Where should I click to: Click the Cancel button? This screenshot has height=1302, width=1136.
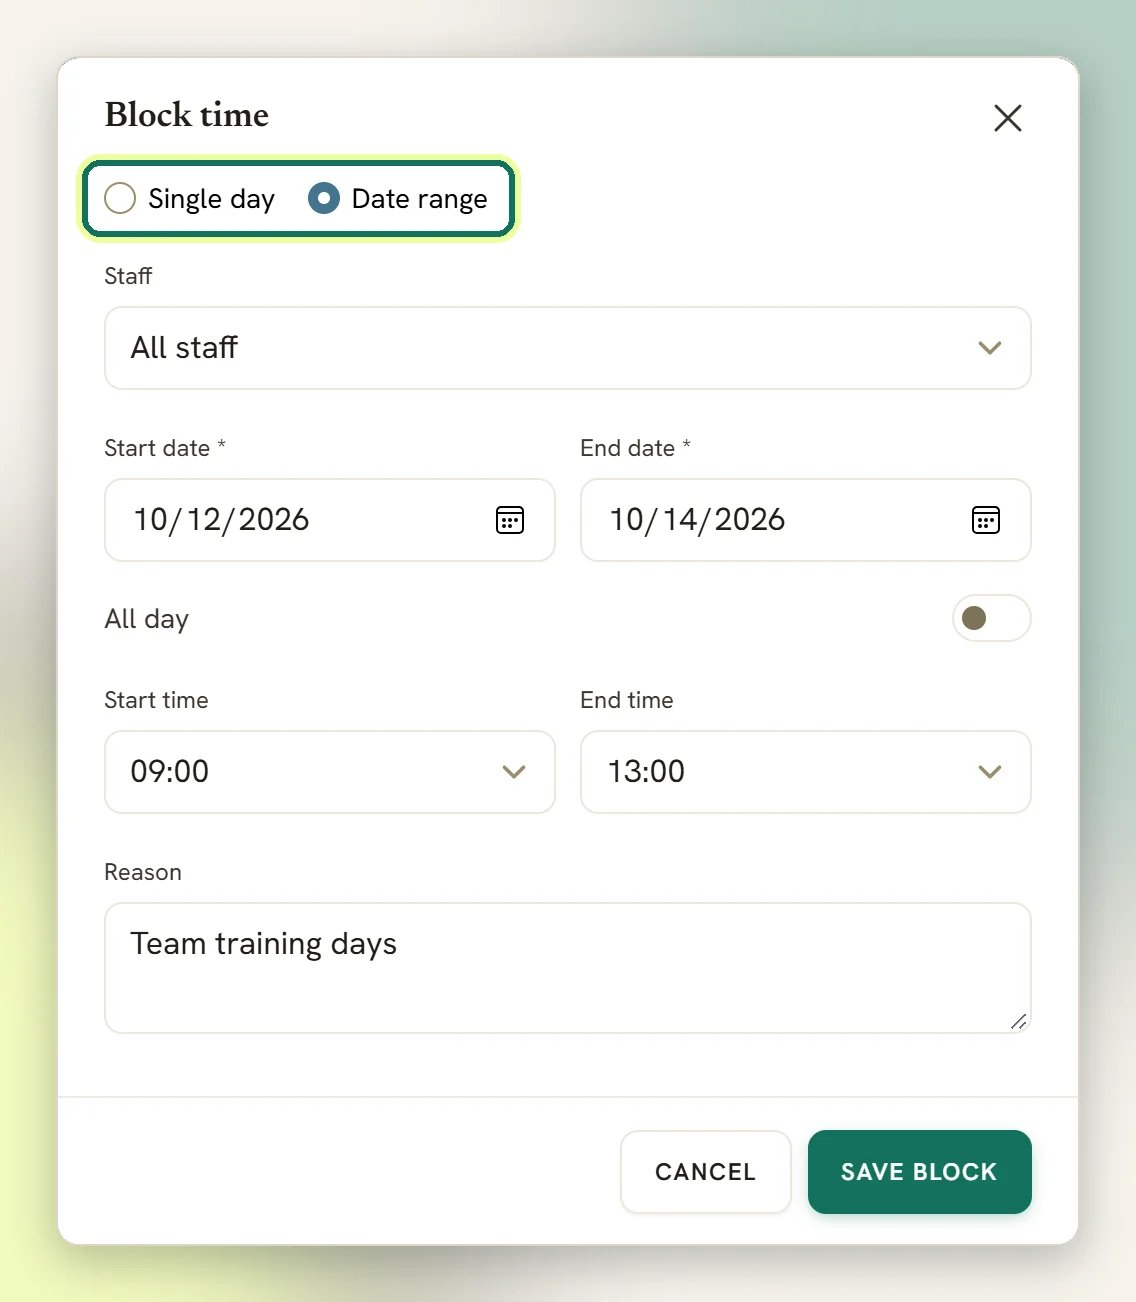click(705, 1172)
